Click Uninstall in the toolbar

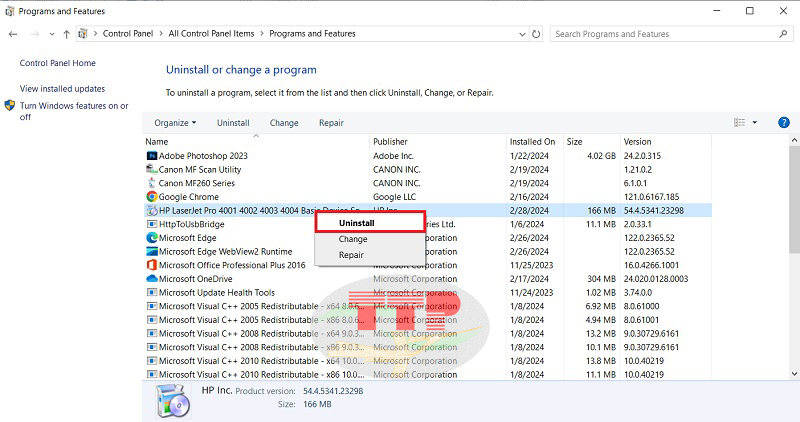click(x=233, y=123)
